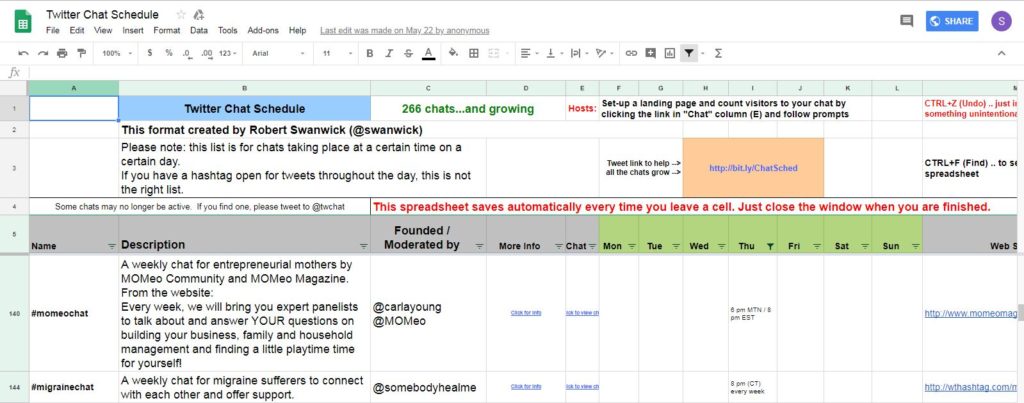Open the borders tool
This screenshot has height=403, width=1024.
click(x=474, y=53)
